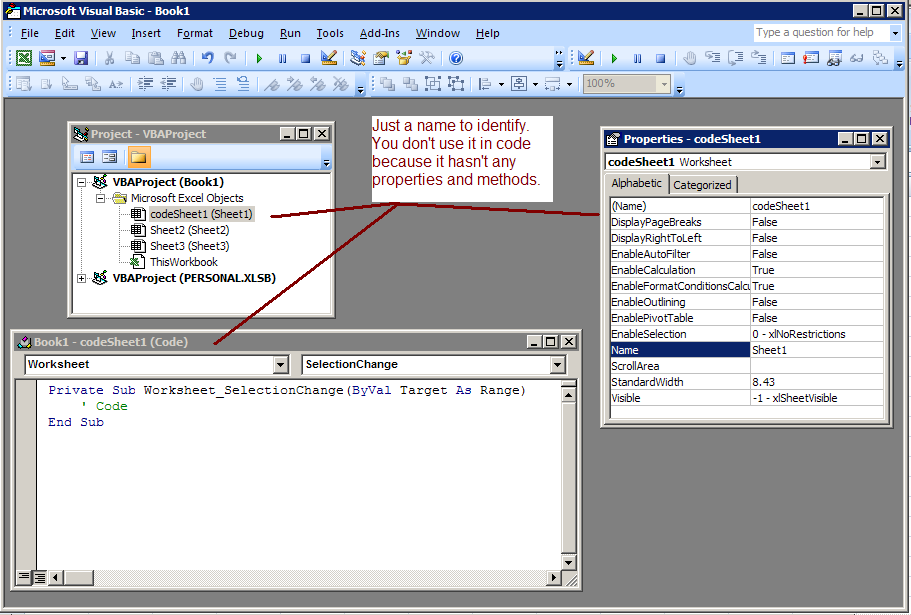The image size is (911, 615).
Task: Save the workbook with the floppy disk icon
Action: tap(81, 59)
